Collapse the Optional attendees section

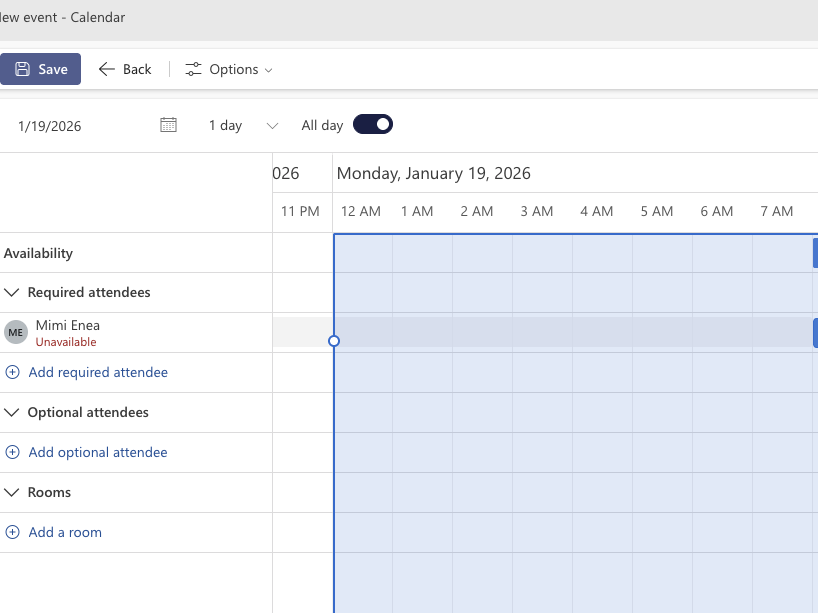coord(11,412)
